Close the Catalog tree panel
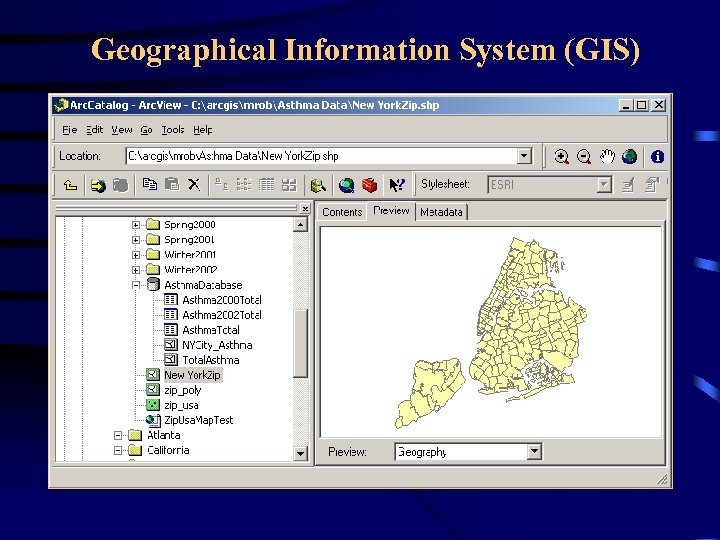This screenshot has width=720, height=540. 305,209
